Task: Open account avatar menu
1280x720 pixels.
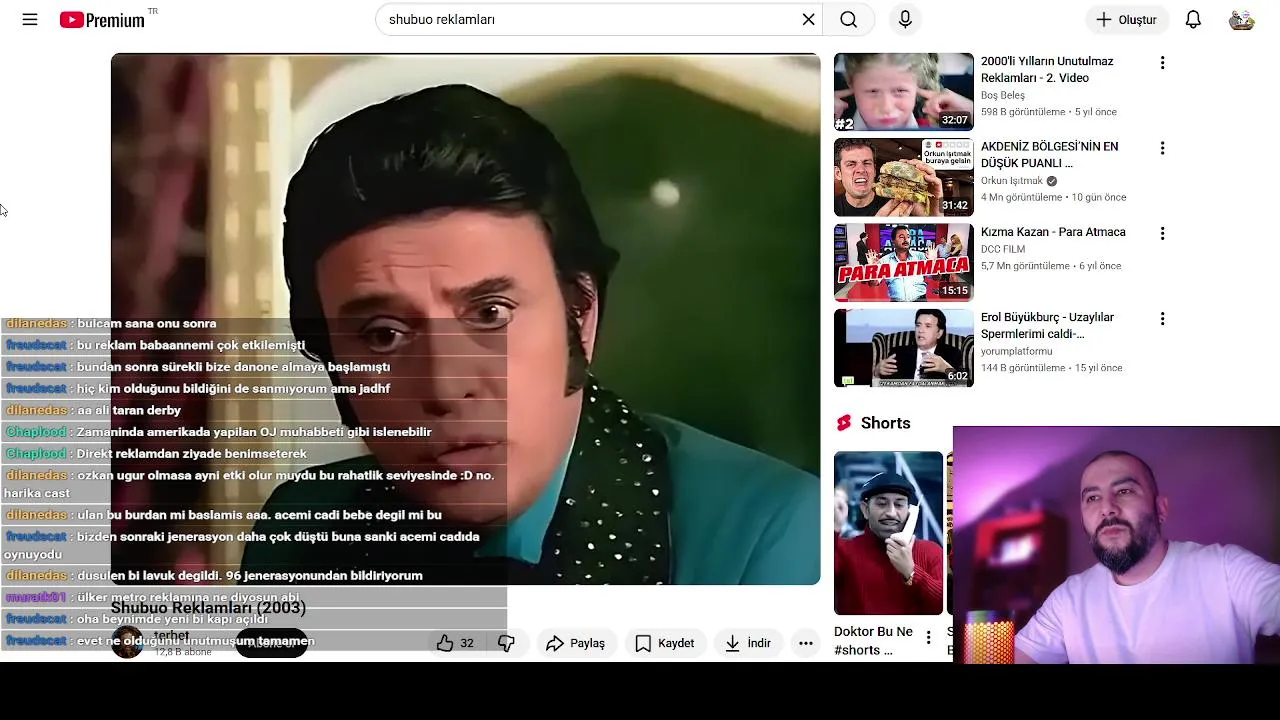Action: [1241, 19]
